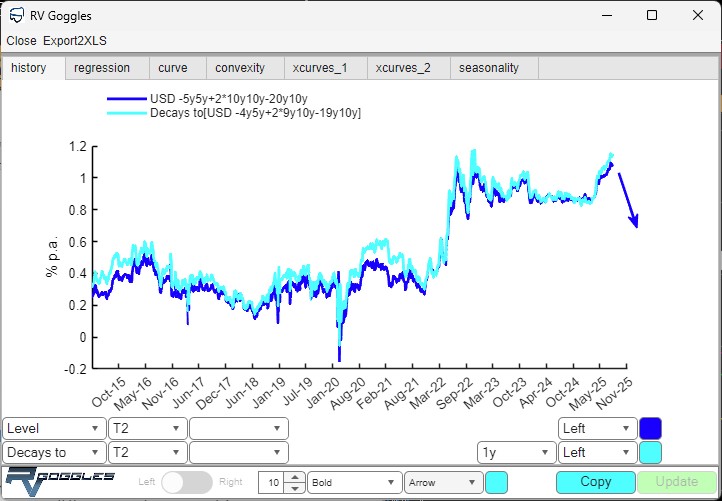The height and width of the screenshot is (501, 722).
Task: Expand the Bold font style dropdown
Action: click(x=354, y=483)
